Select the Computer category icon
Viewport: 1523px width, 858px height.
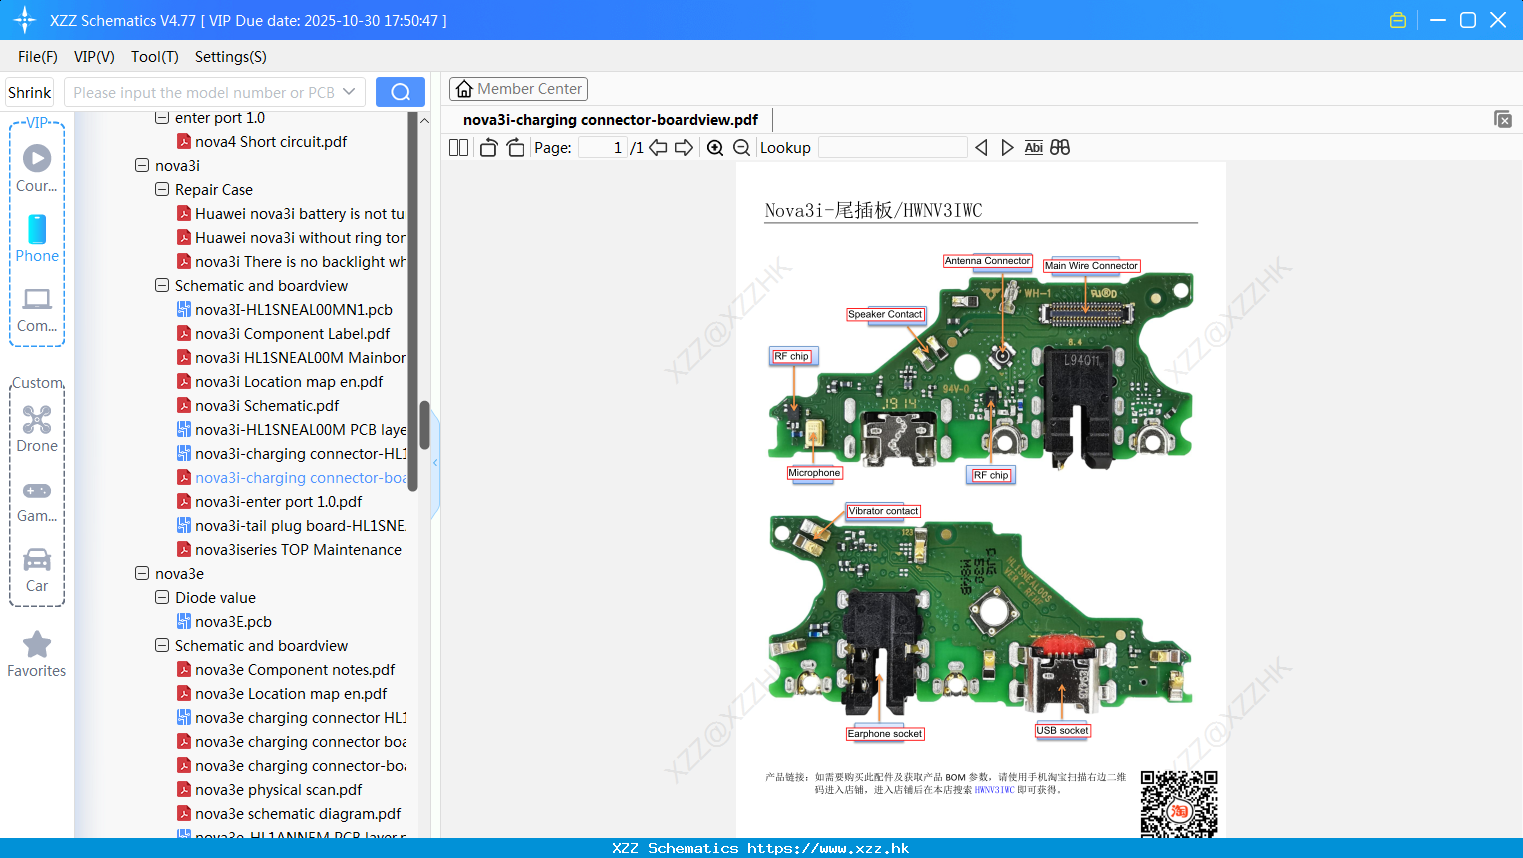[37, 309]
